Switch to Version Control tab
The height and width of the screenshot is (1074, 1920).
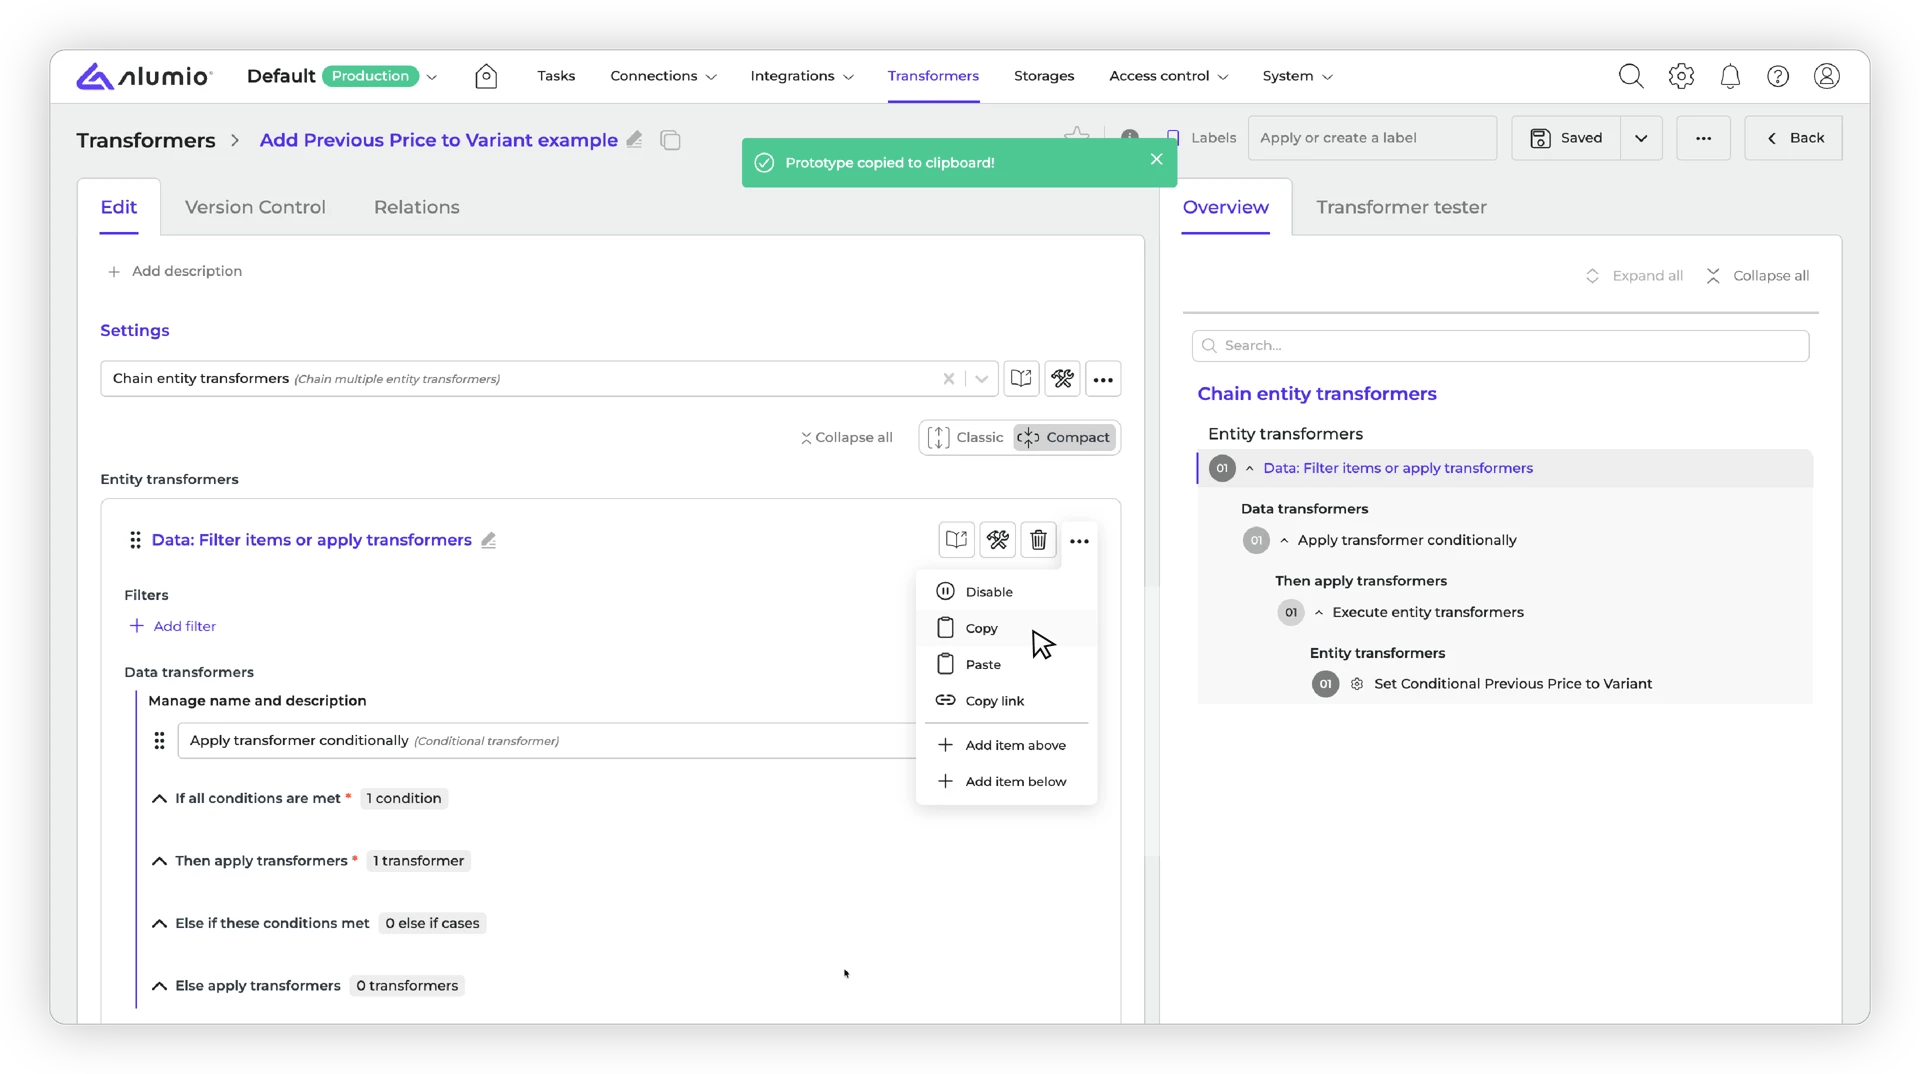coord(255,207)
